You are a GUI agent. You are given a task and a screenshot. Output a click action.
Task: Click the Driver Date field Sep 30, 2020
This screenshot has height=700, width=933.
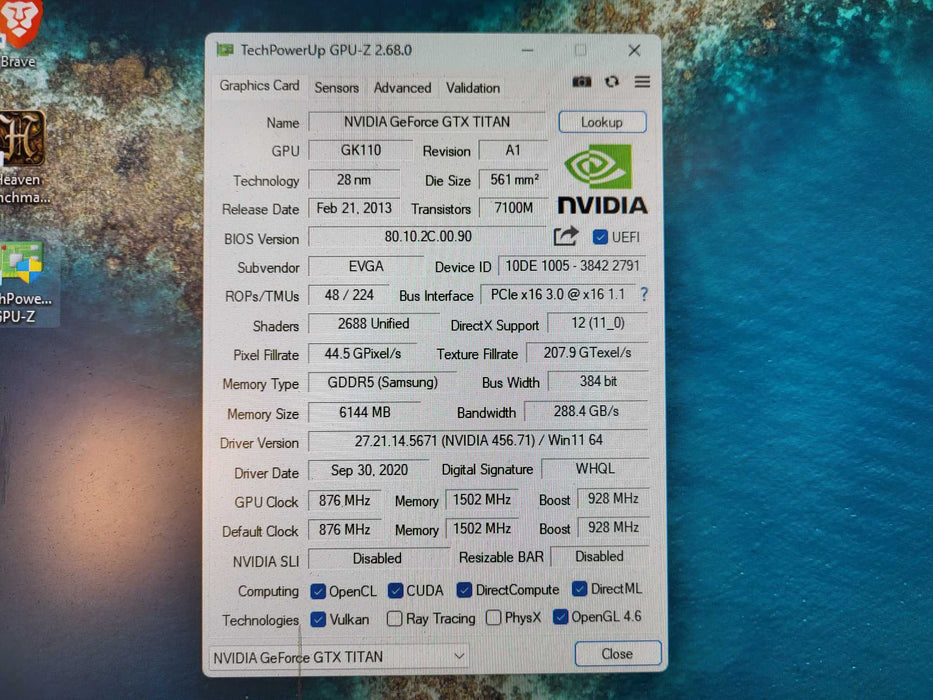coord(369,470)
